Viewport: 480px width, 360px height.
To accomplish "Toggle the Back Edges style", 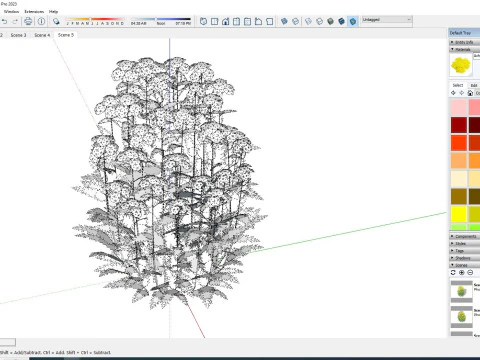I will pyautogui.click(x=295, y=22).
